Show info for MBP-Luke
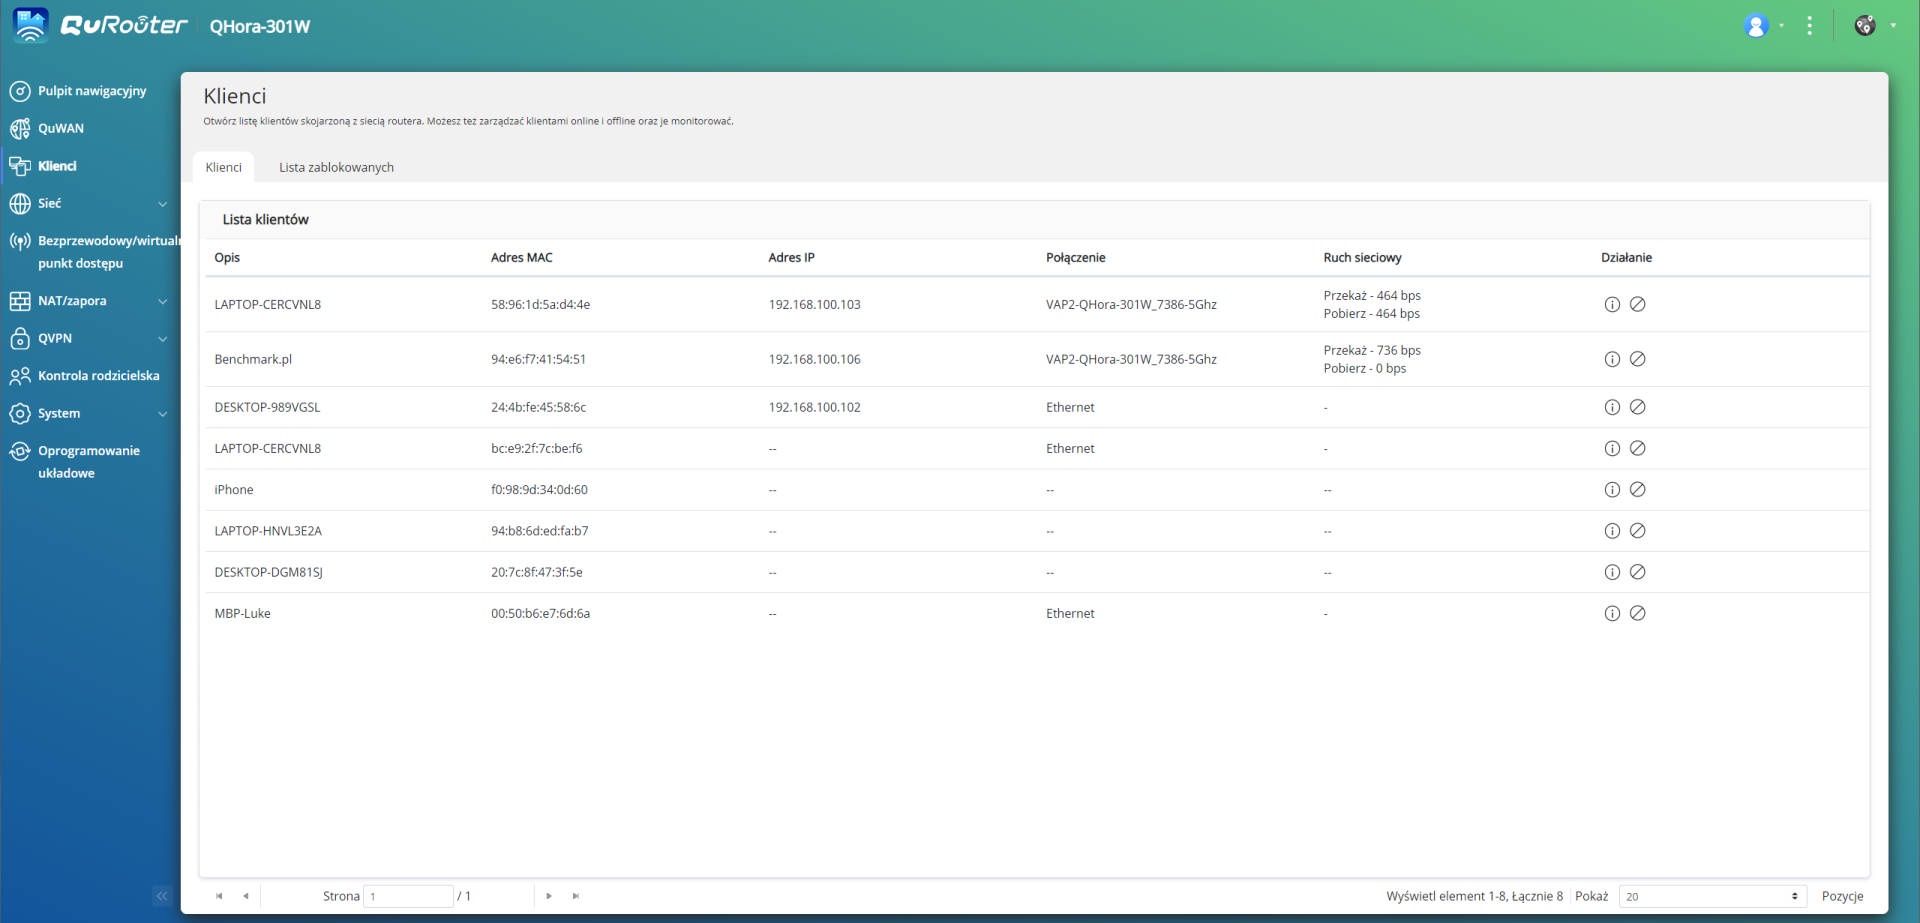 (x=1612, y=613)
